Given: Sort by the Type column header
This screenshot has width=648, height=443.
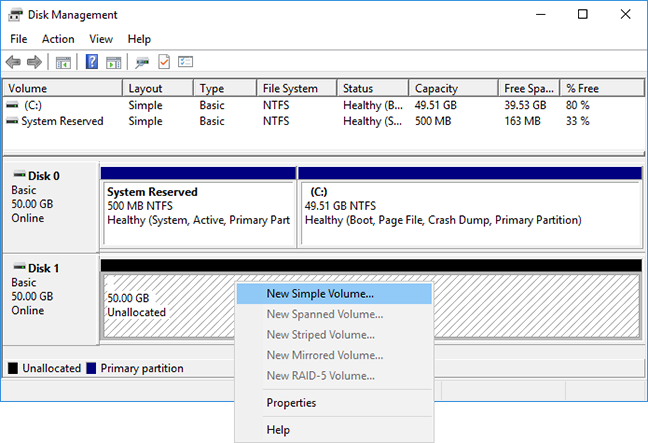Looking at the screenshot, I should coord(225,88).
